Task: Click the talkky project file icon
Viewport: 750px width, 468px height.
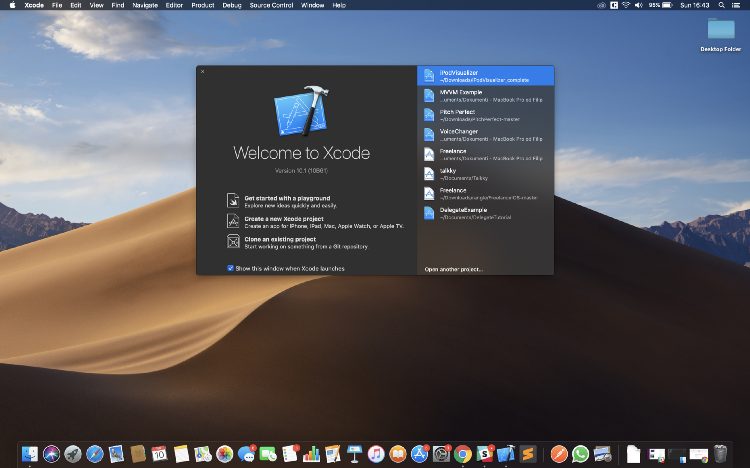Action: coord(429,174)
